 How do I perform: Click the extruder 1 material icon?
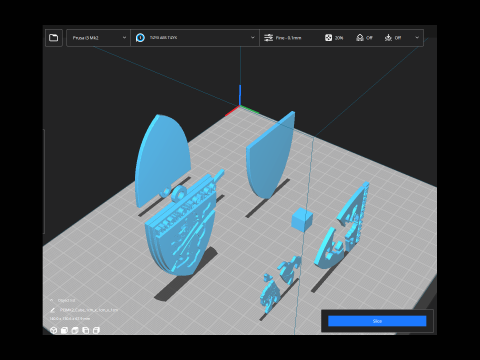[x=140, y=38]
